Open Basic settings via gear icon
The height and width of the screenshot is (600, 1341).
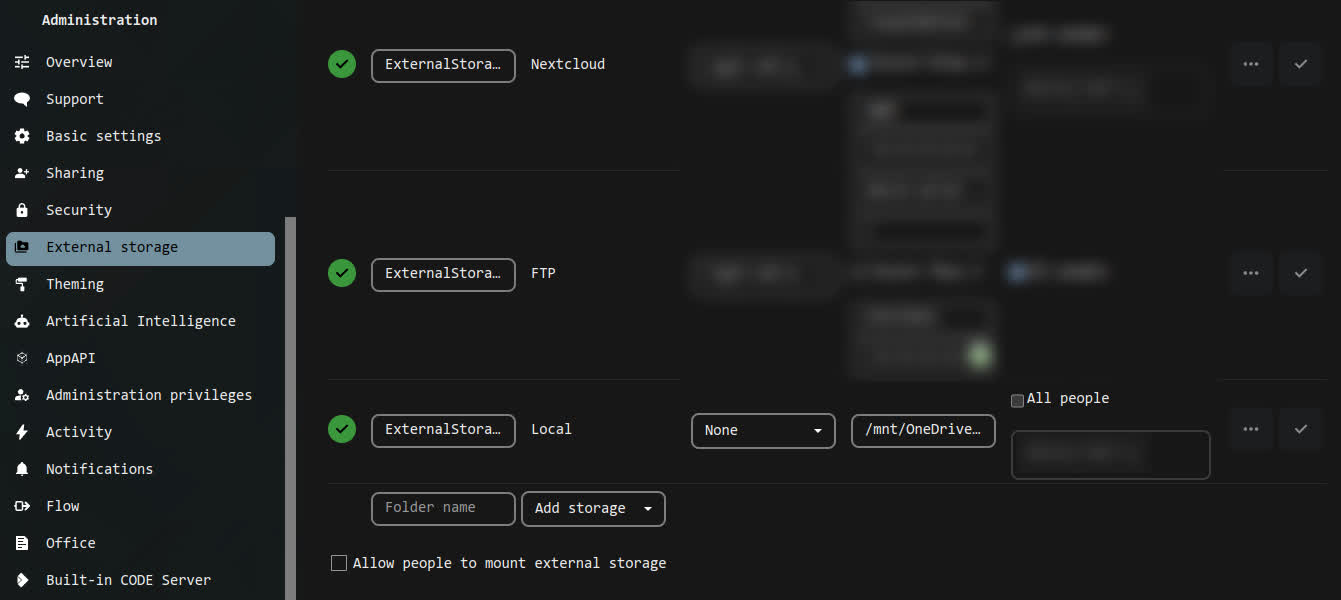click(22, 135)
